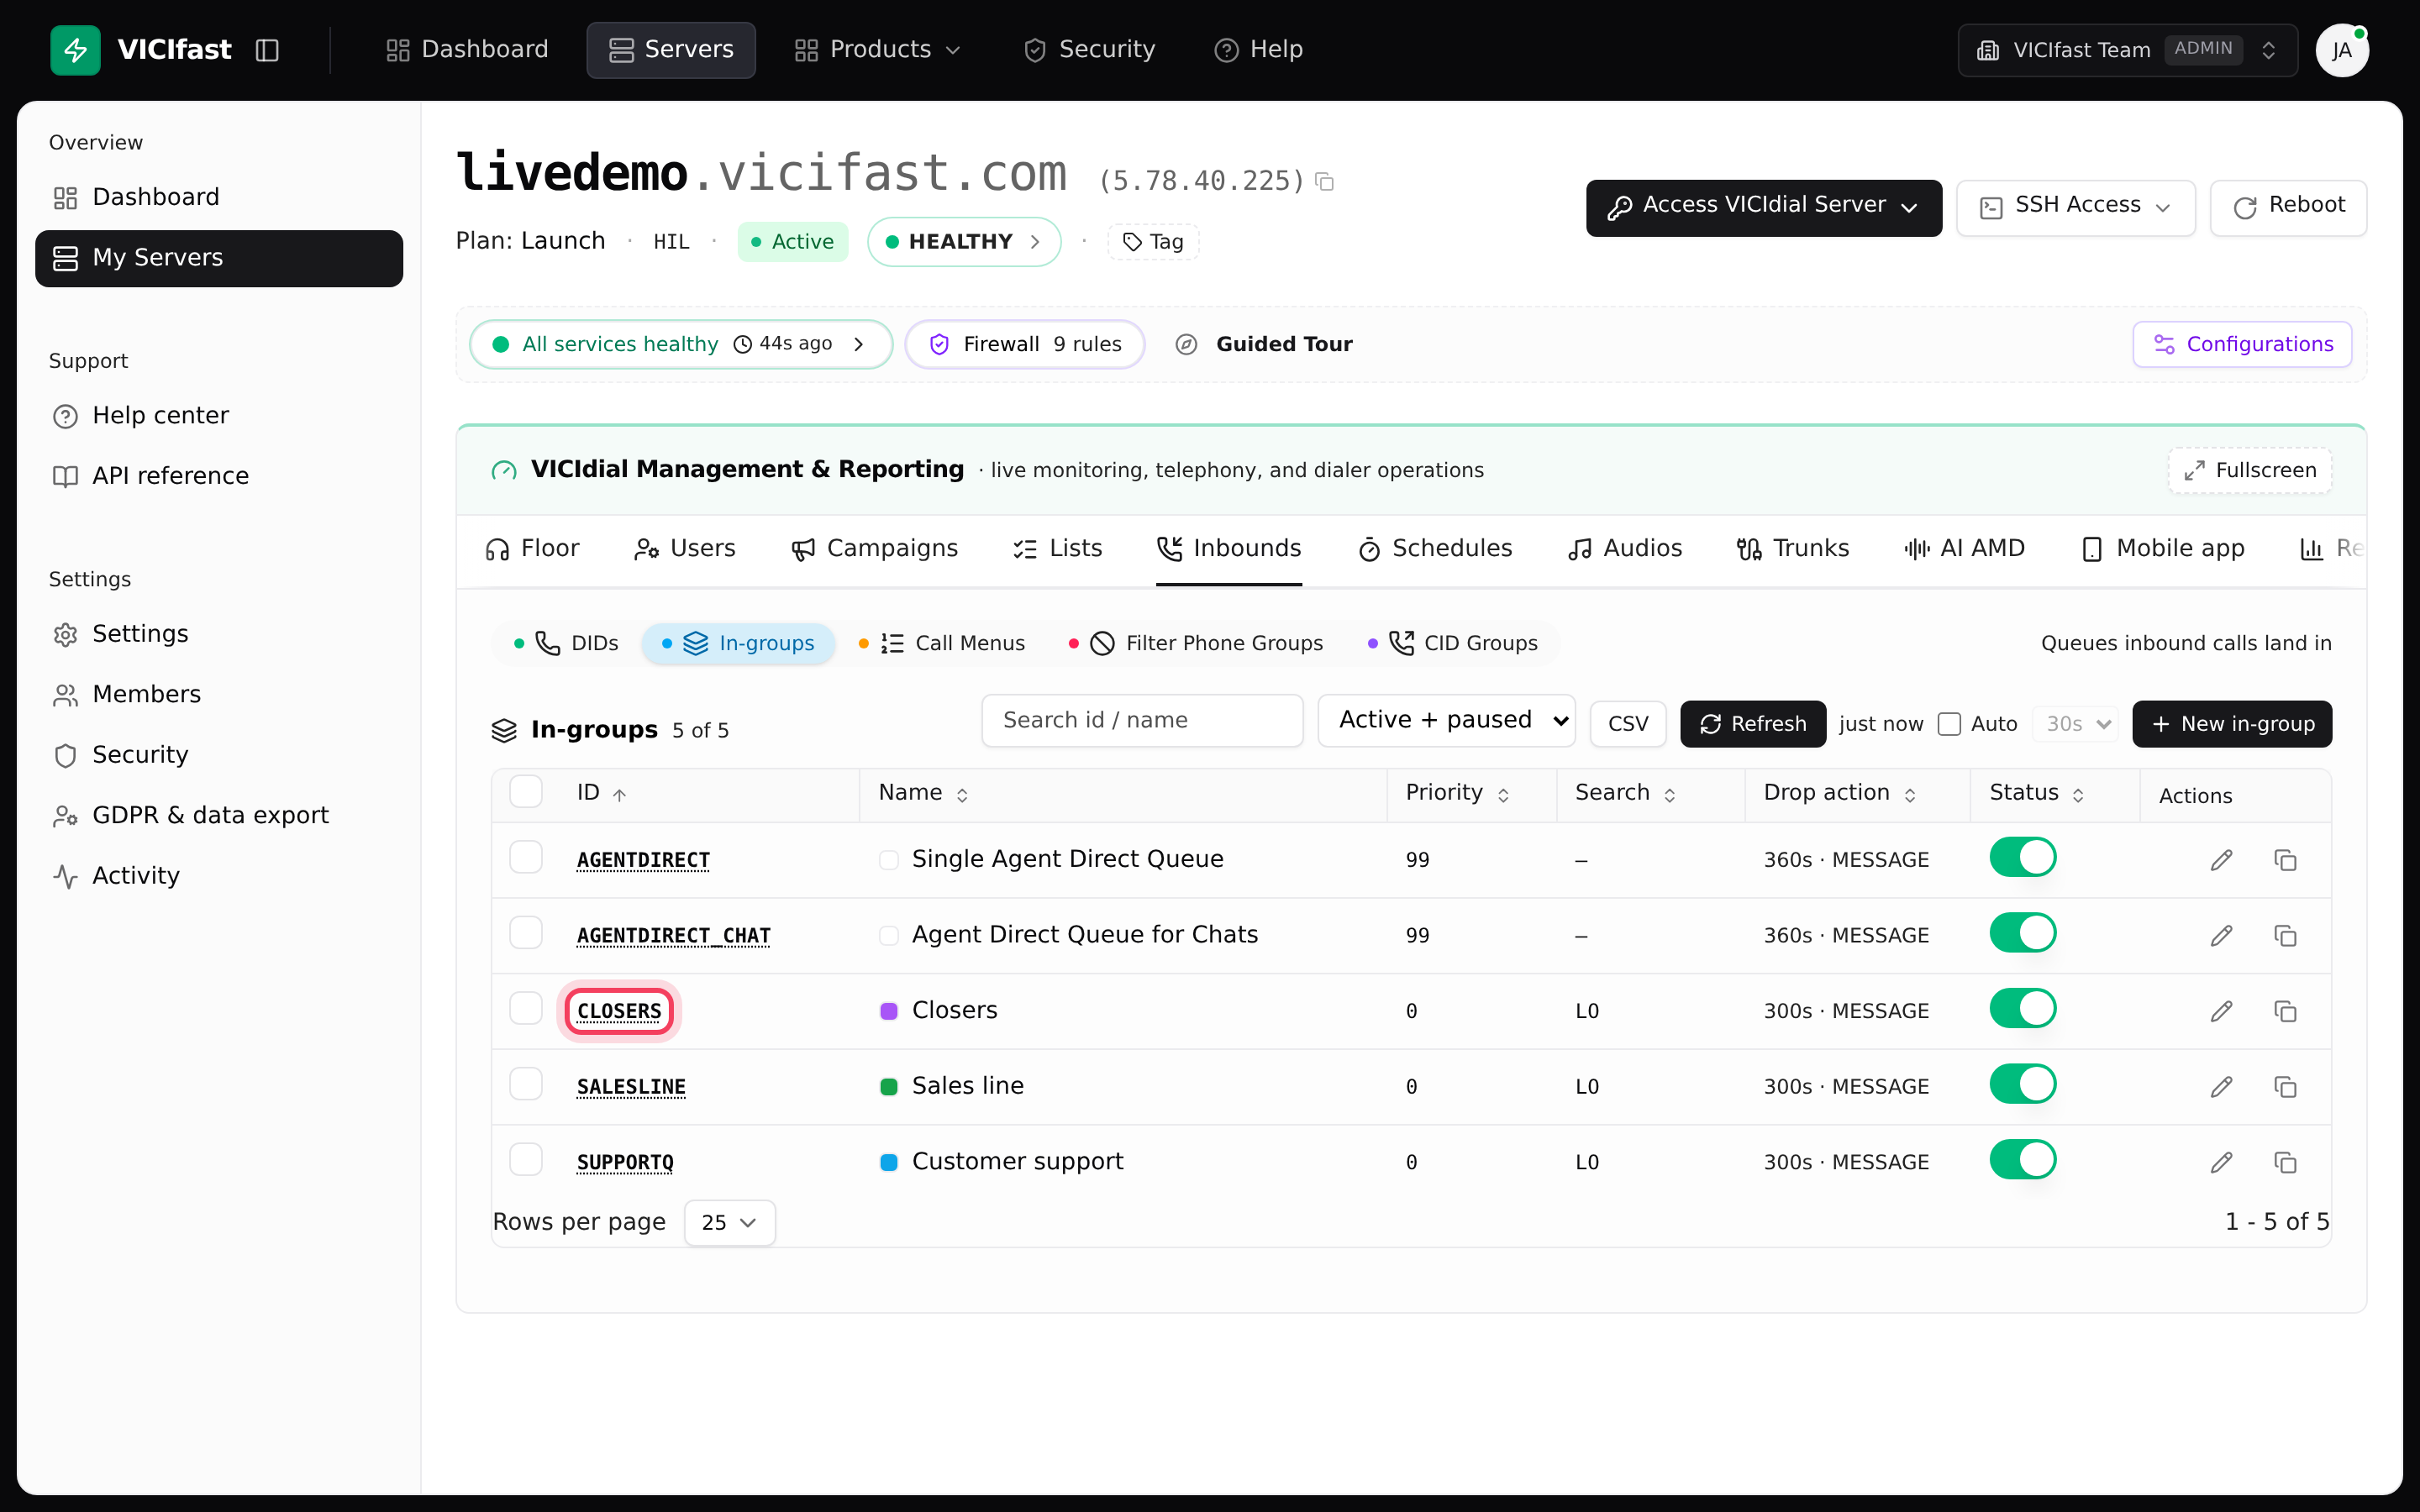Click the Firewall shield icon
Screen dimensions: 2420x1512
(939, 344)
